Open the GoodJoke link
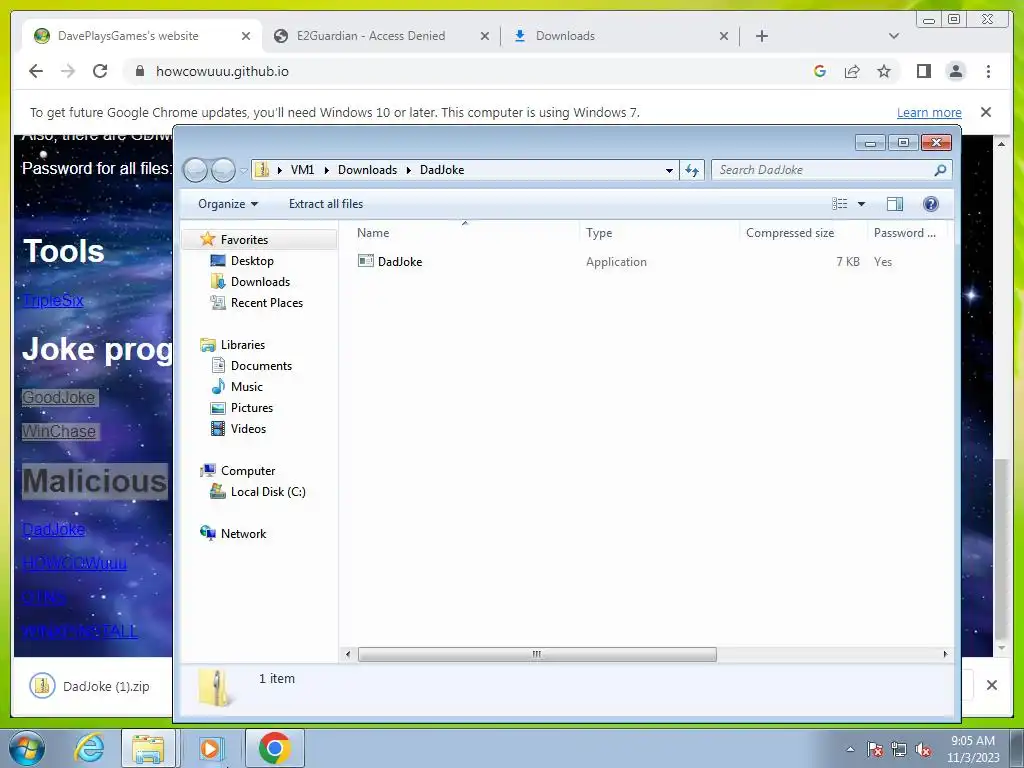 click(x=59, y=397)
